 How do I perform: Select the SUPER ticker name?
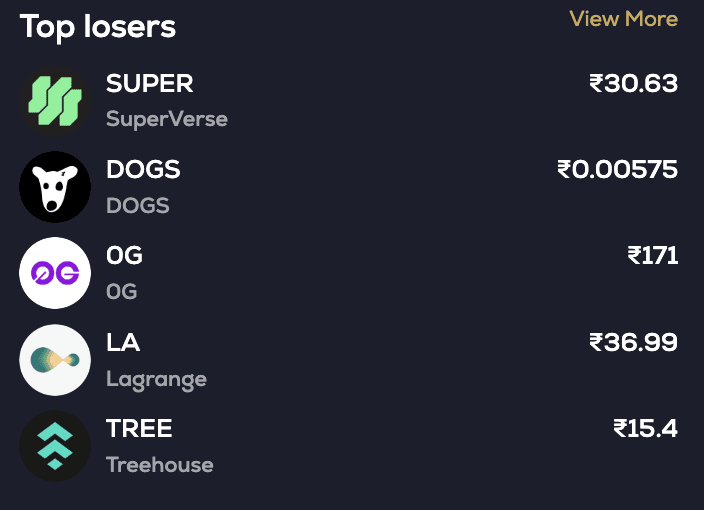pos(149,84)
